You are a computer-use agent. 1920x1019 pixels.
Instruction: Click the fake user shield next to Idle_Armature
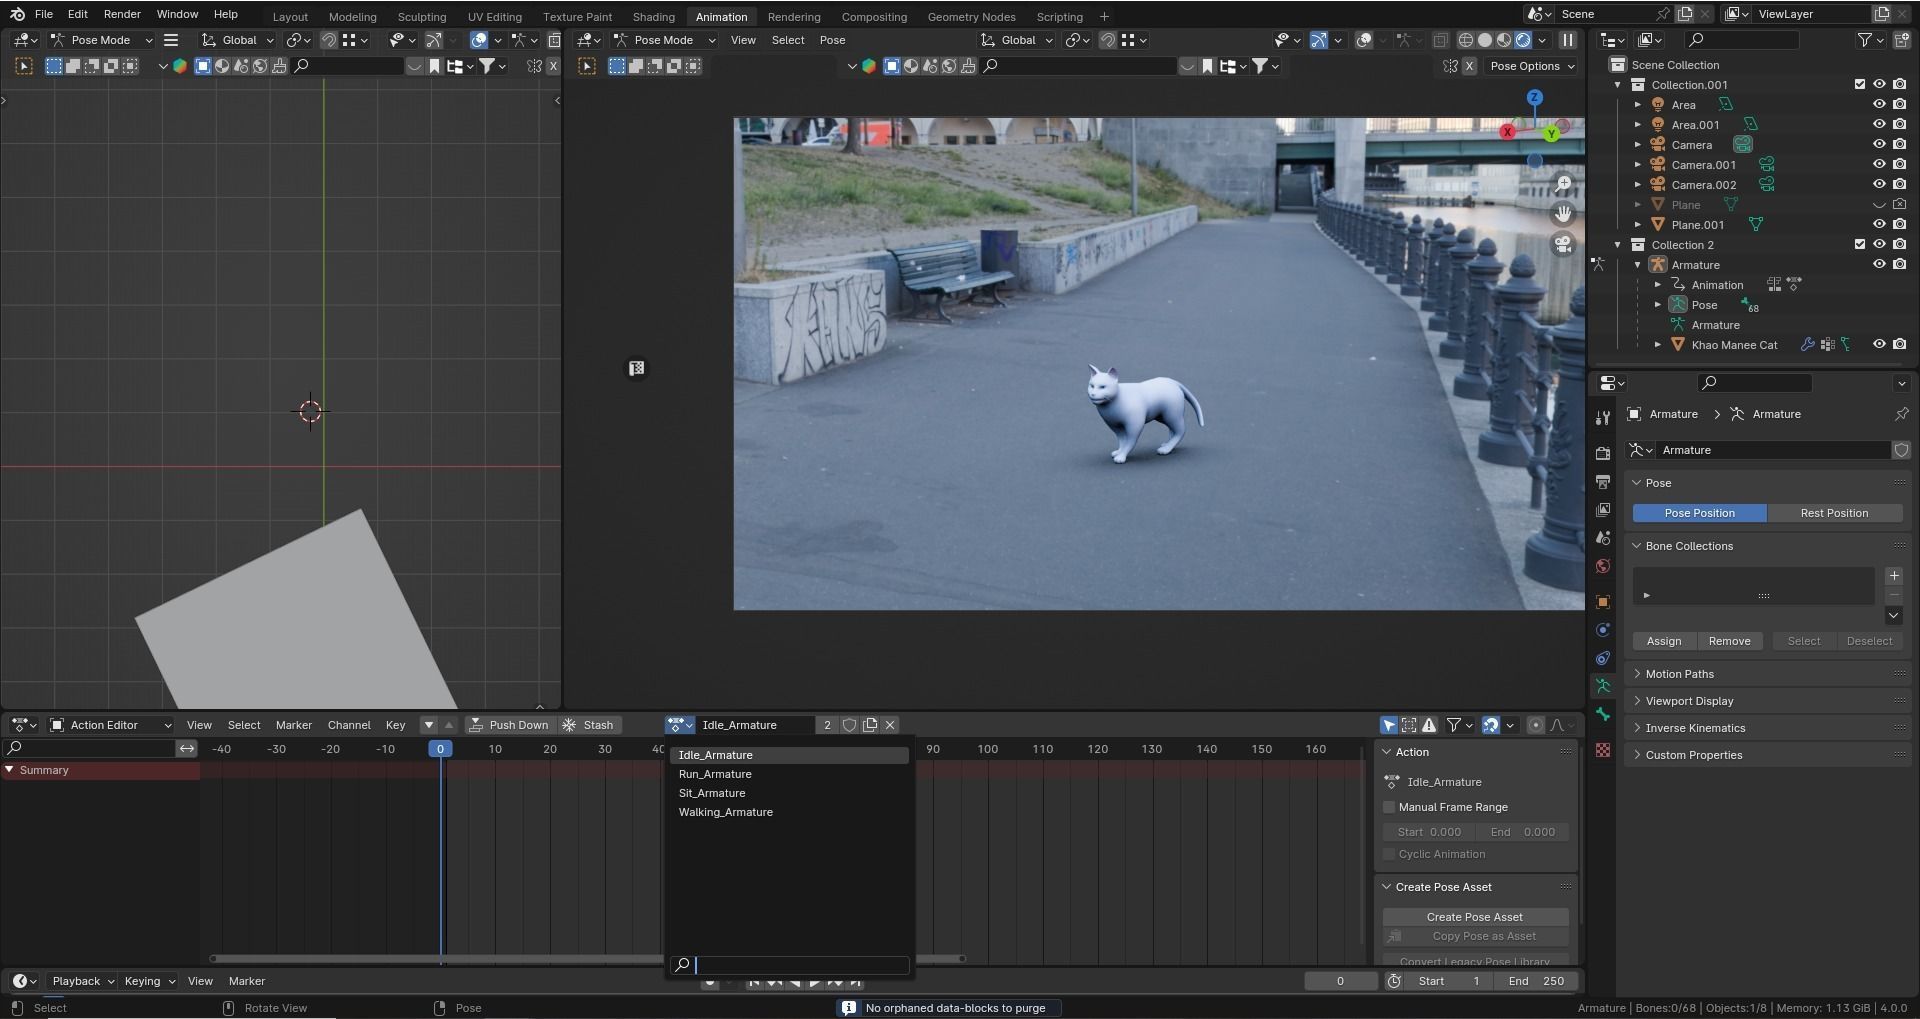[849, 725]
